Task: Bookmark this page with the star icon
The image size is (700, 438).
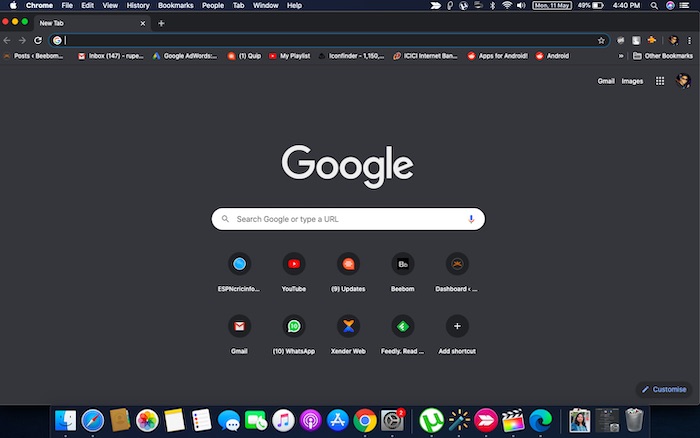Action: (601, 41)
